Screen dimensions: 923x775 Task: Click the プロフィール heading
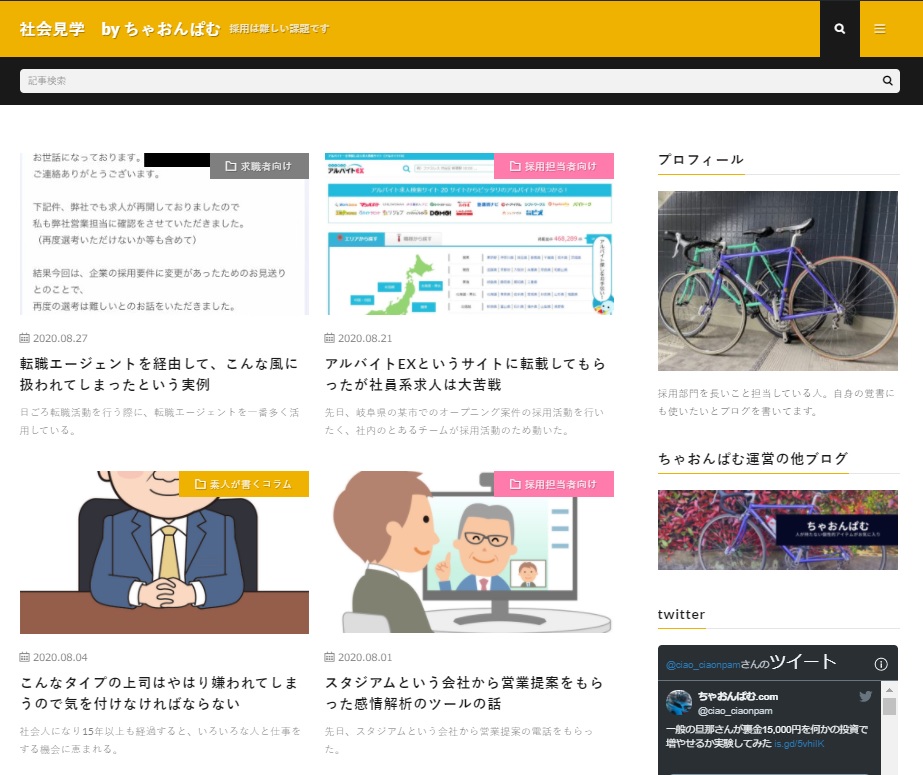click(701, 159)
